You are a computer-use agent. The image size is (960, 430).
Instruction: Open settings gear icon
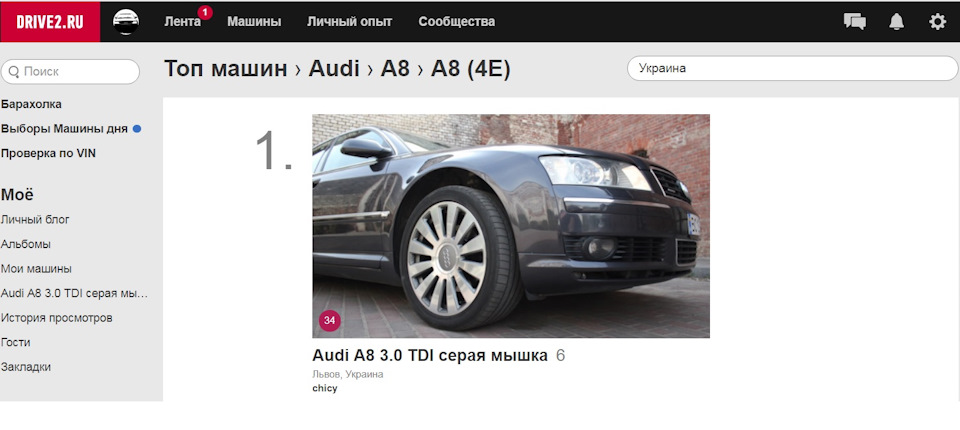click(x=937, y=21)
